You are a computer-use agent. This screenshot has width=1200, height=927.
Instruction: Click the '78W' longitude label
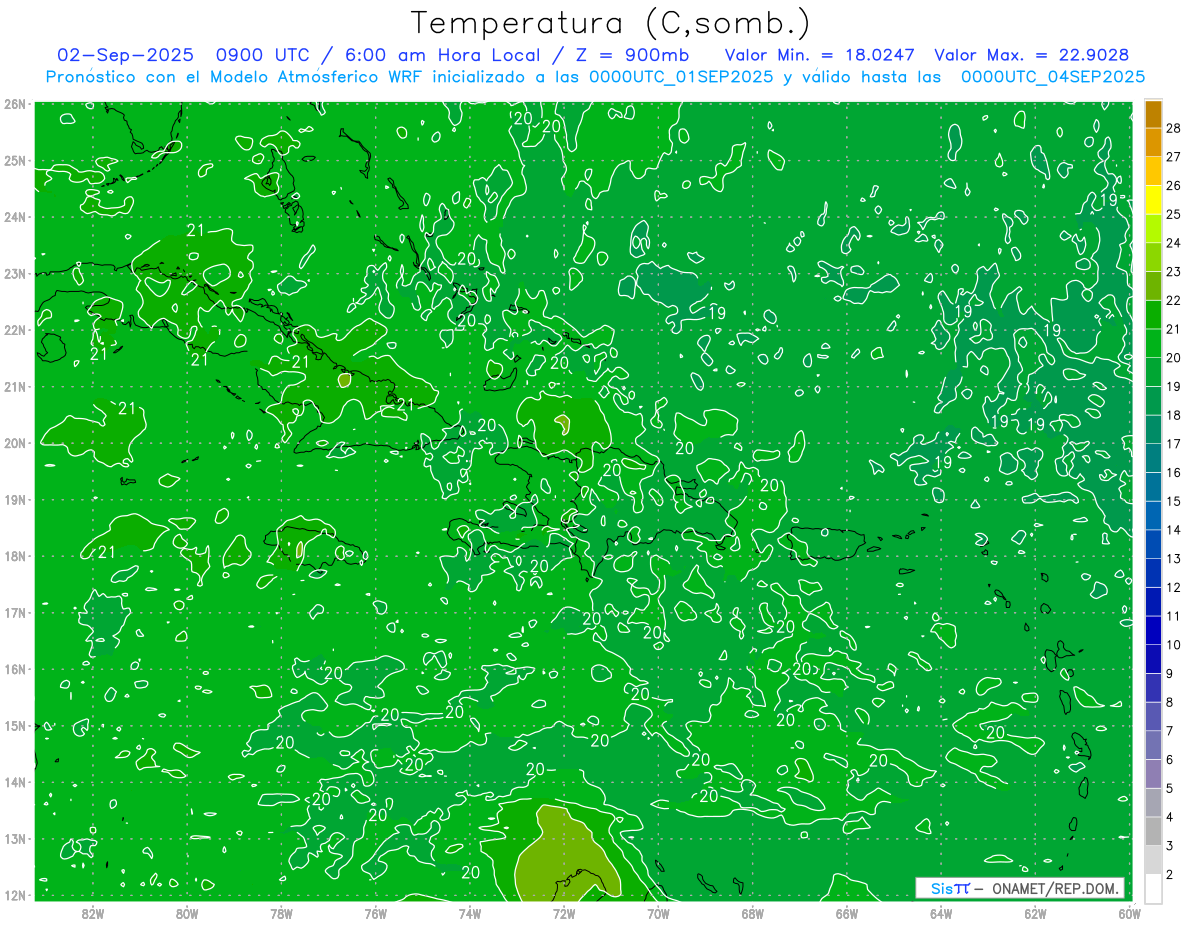[x=281, y=913]
